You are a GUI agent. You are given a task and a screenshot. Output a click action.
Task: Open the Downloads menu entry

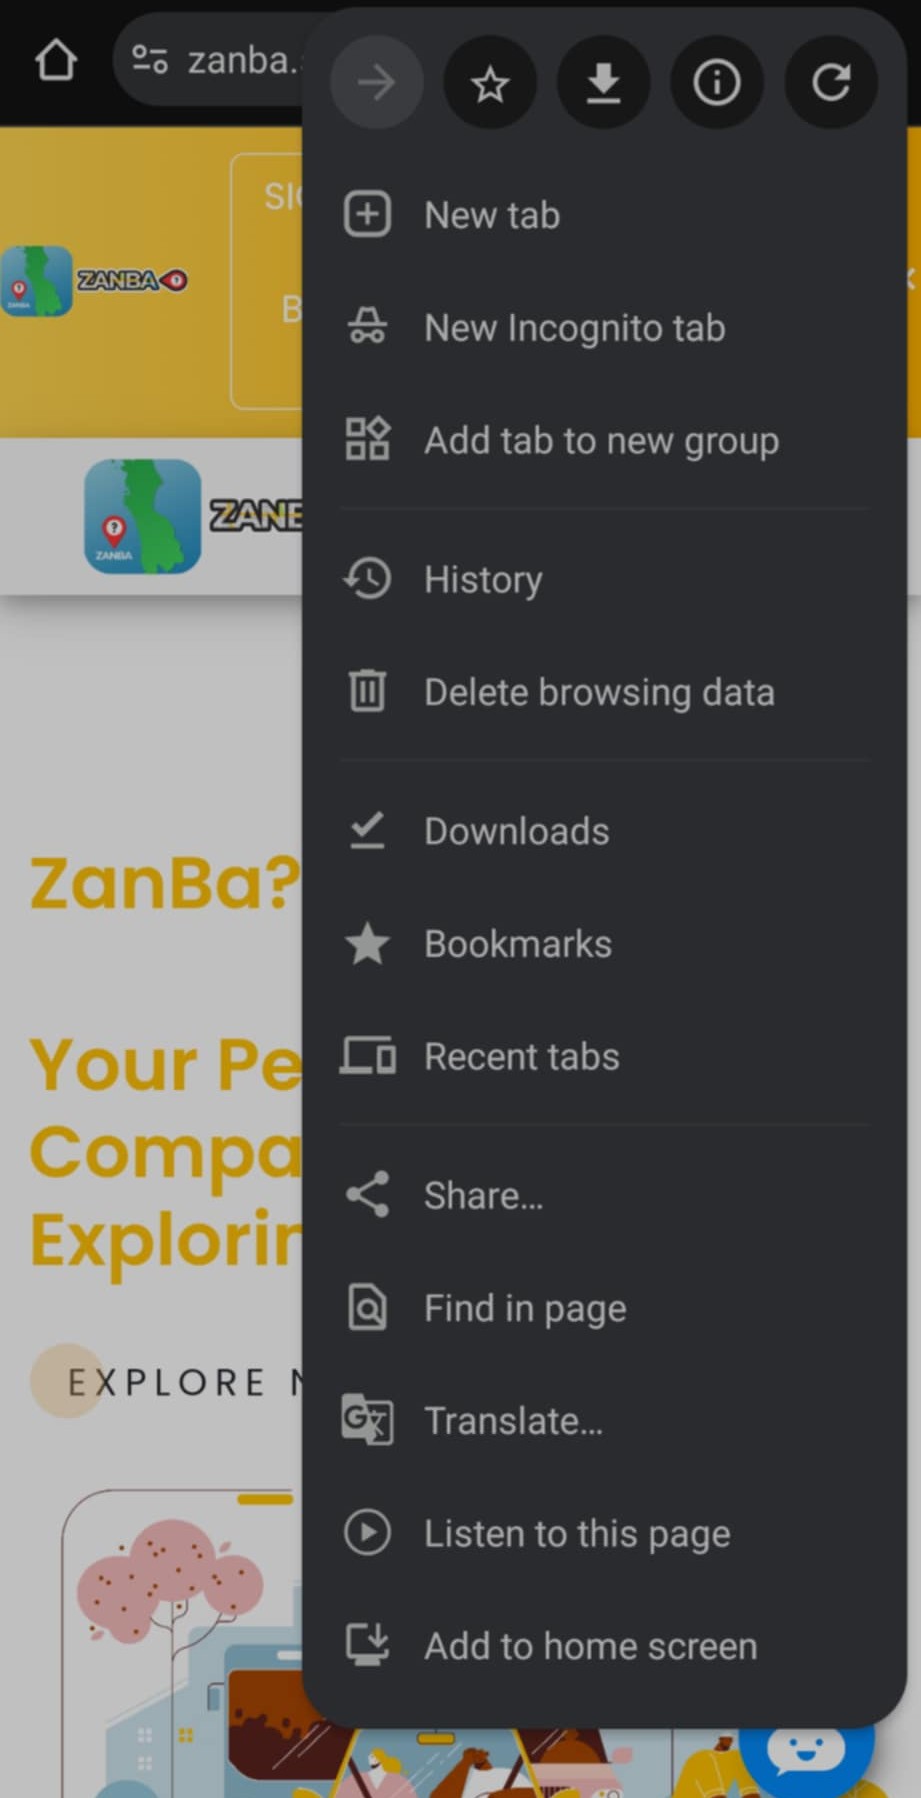[x=516, y=831]
